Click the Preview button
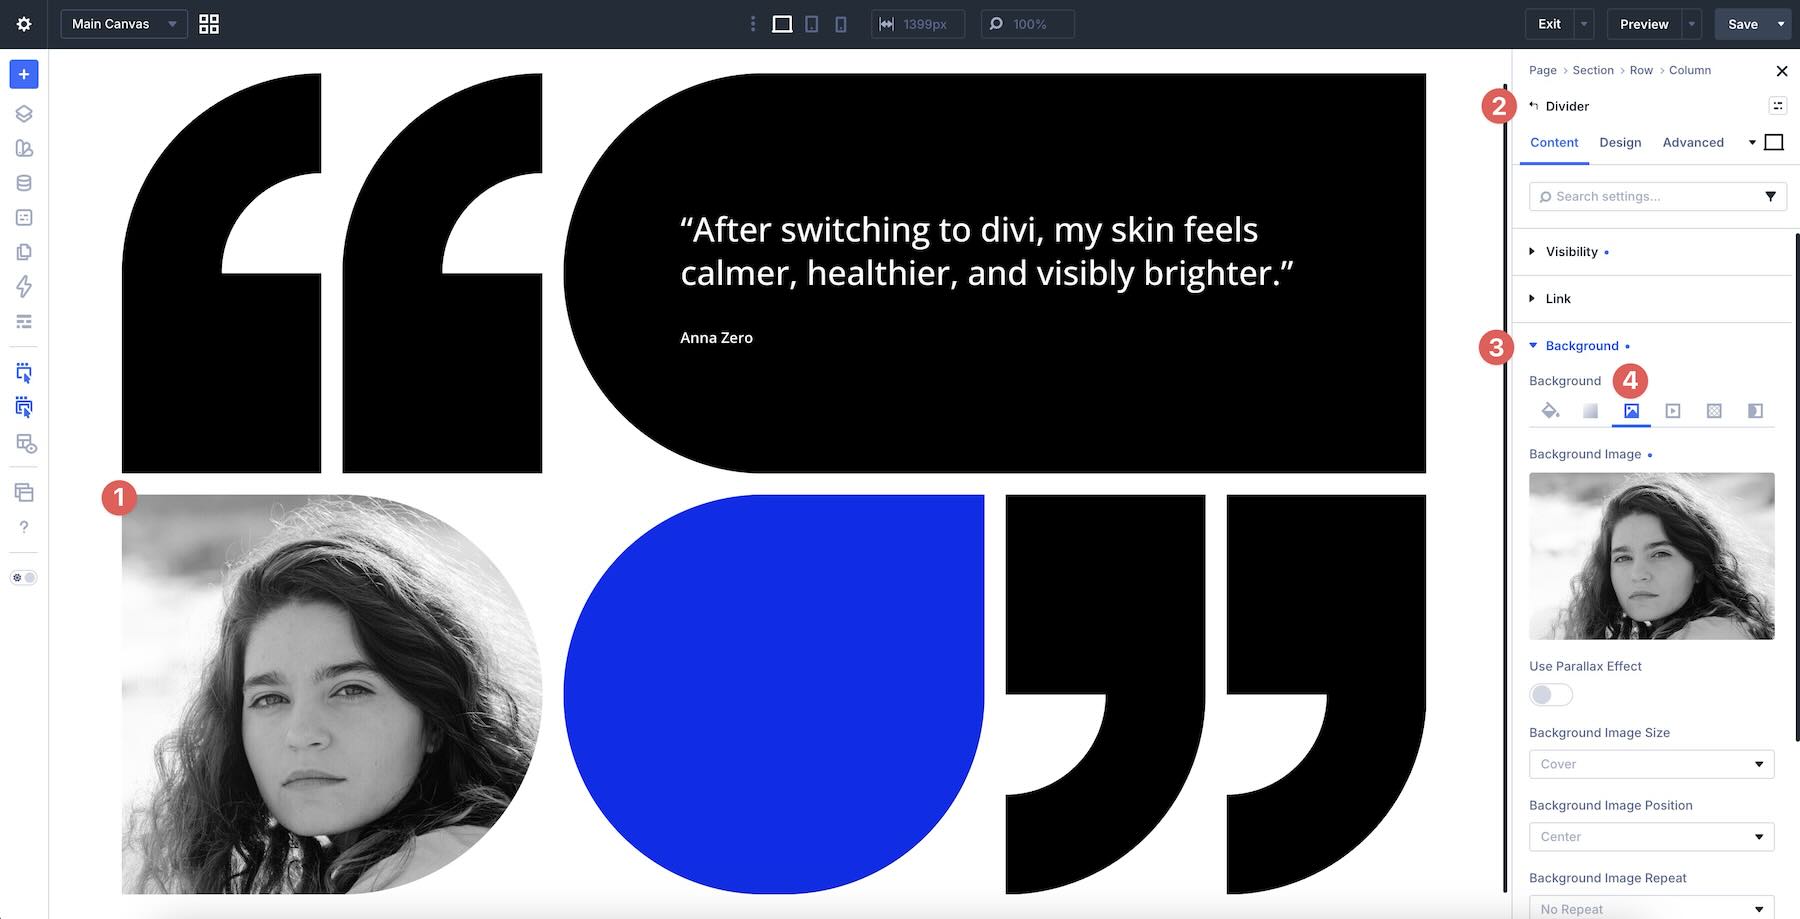Viewport: 1800px width, 919px height. click(1644, 24)
